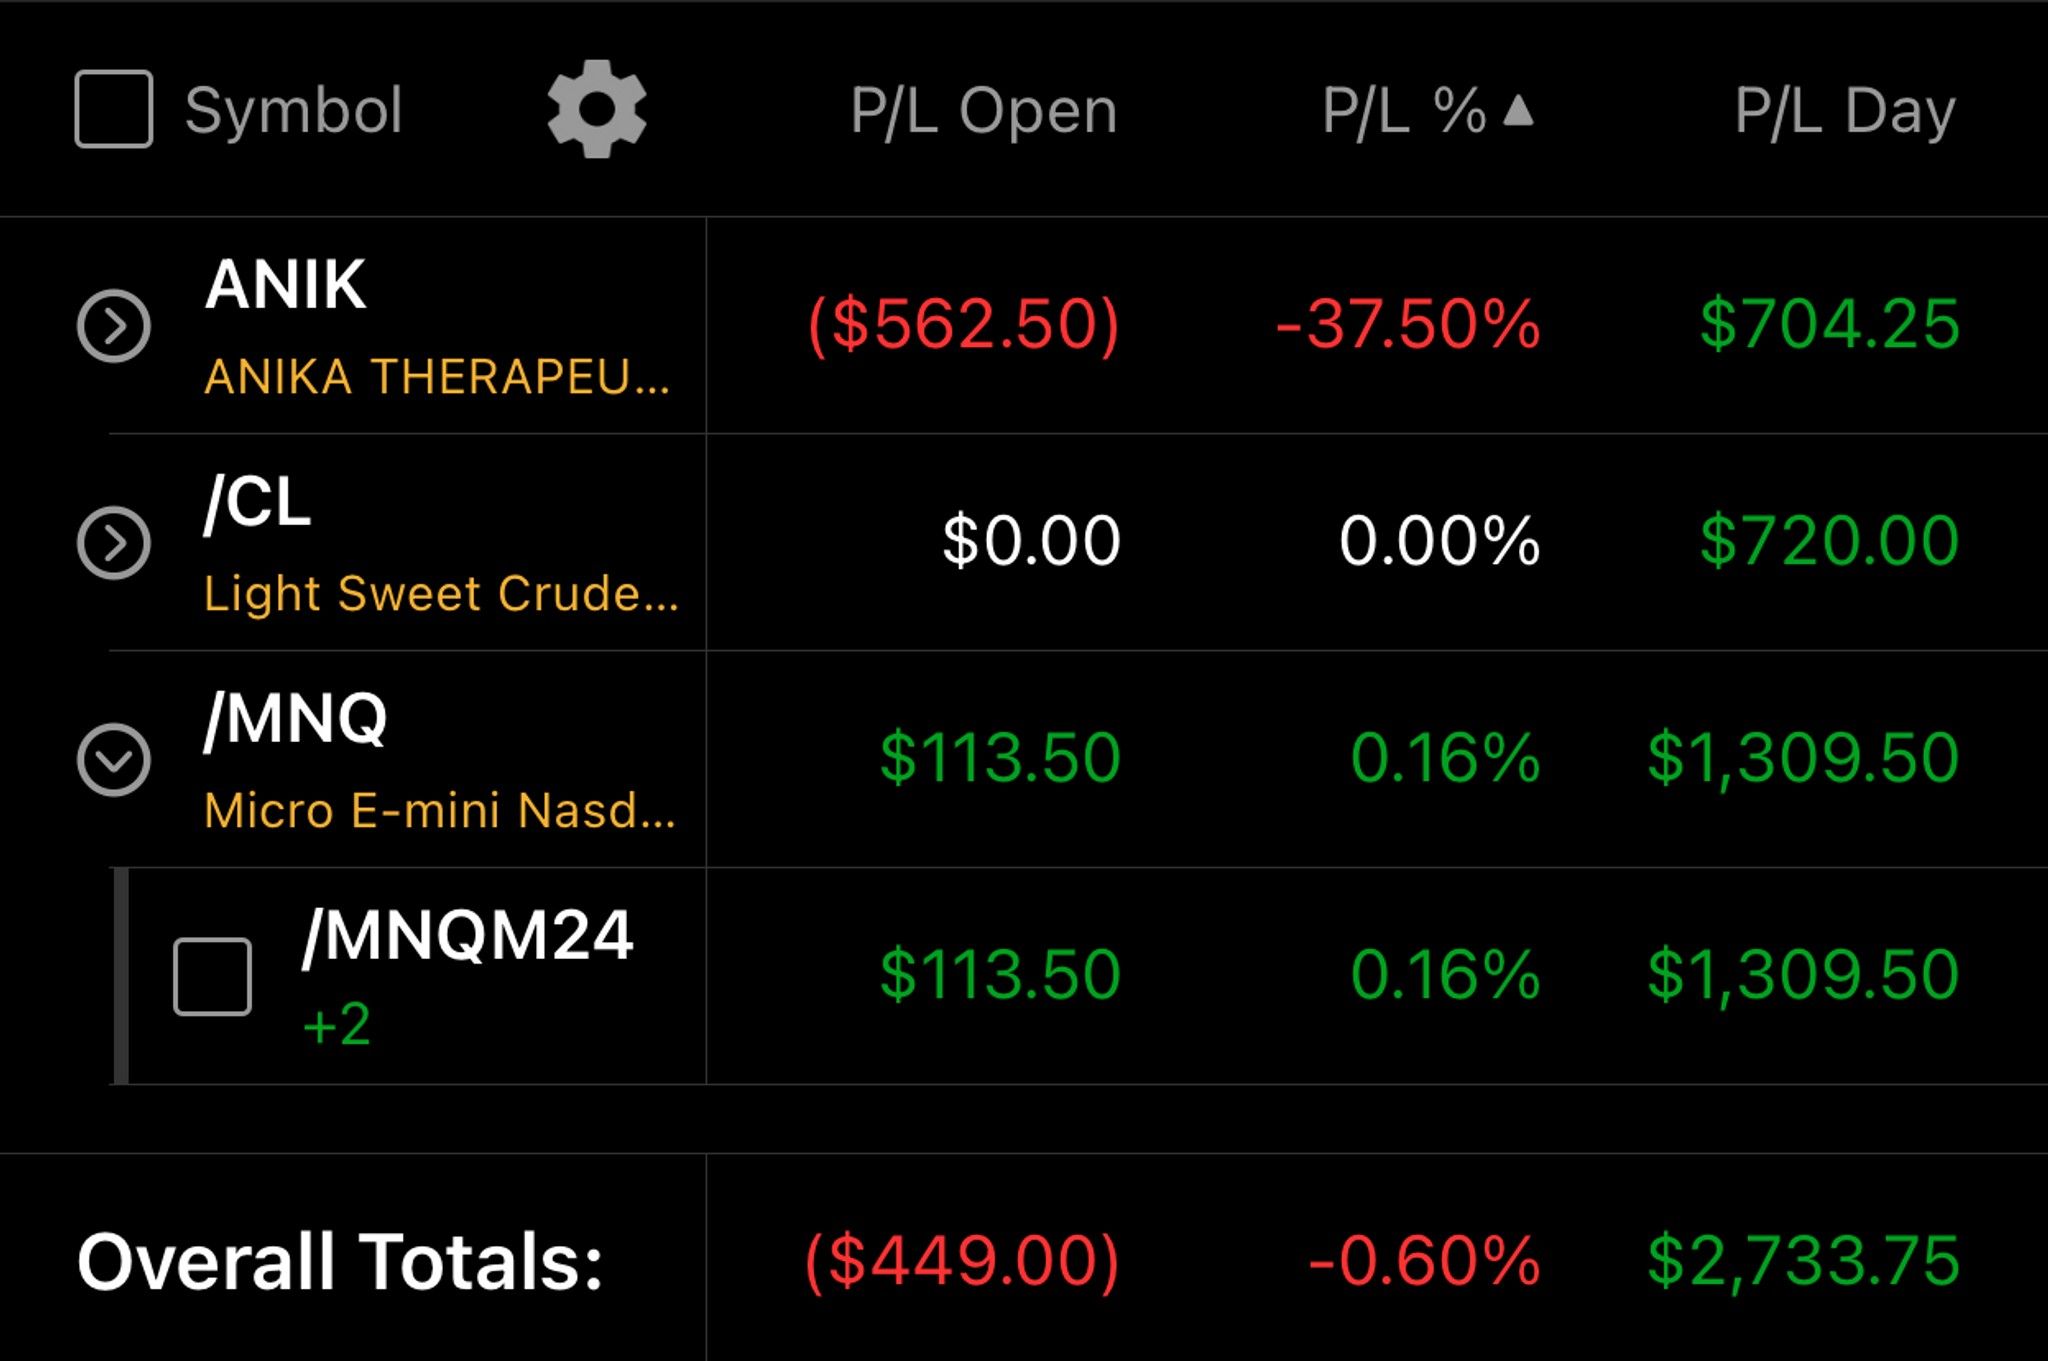Sort by the Symbol column header

point(294,110)
